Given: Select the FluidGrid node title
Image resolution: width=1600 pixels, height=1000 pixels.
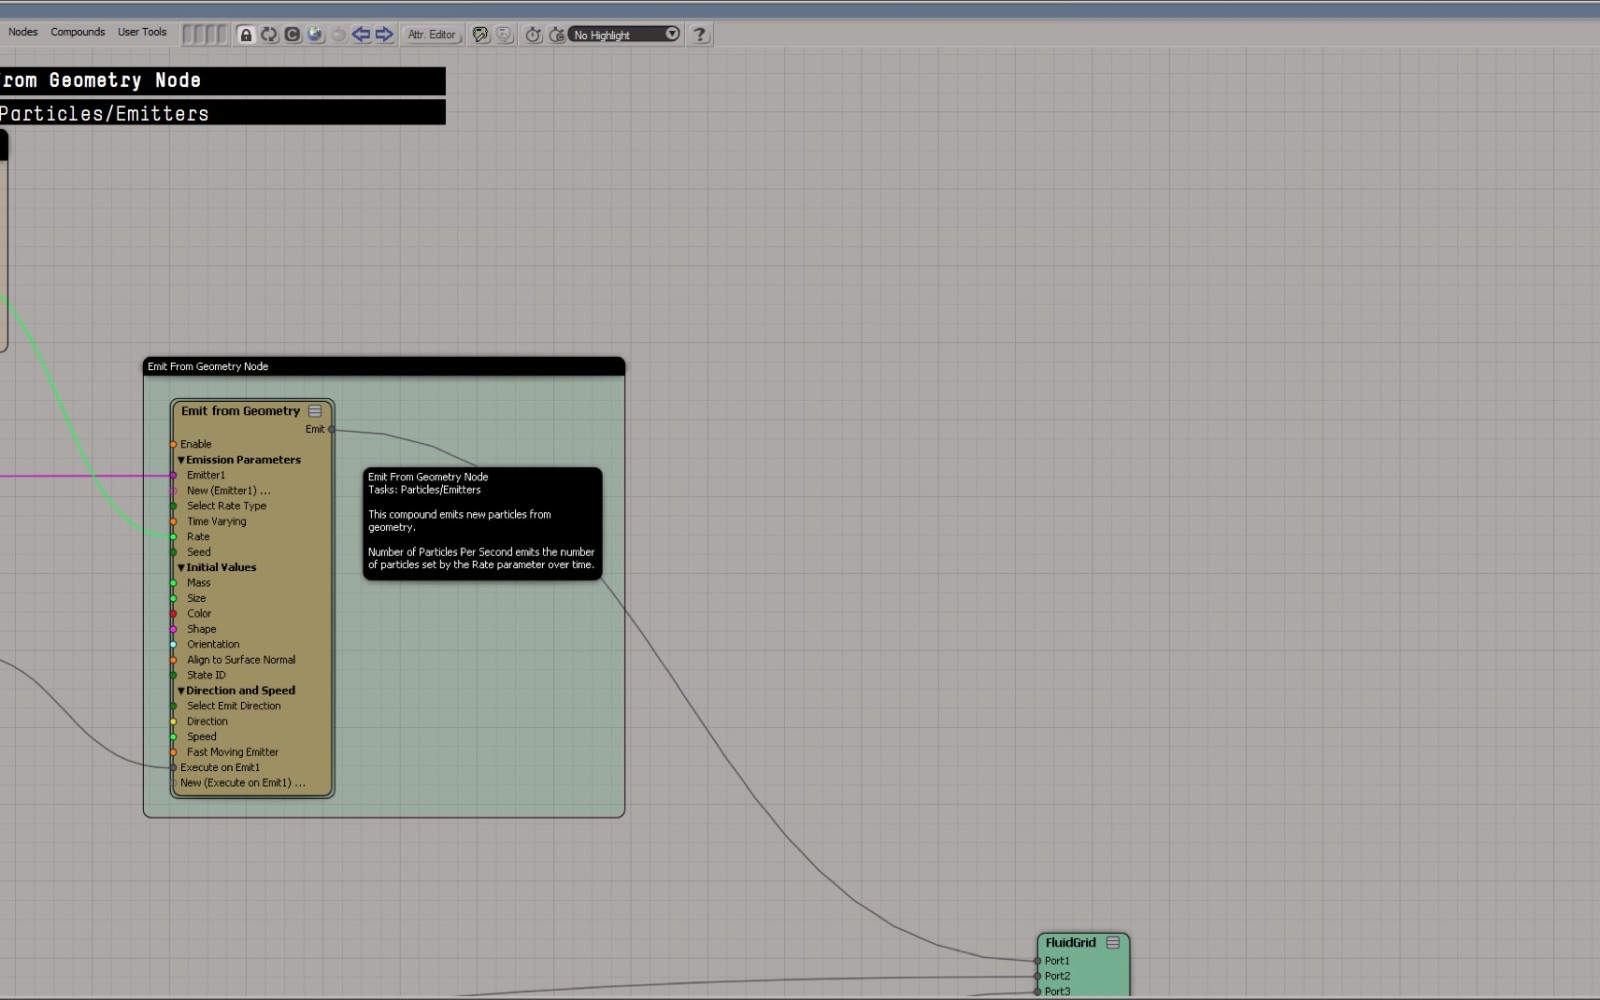Looking at the screenshot, I should pyautogui.click(x=1071, y=943).
